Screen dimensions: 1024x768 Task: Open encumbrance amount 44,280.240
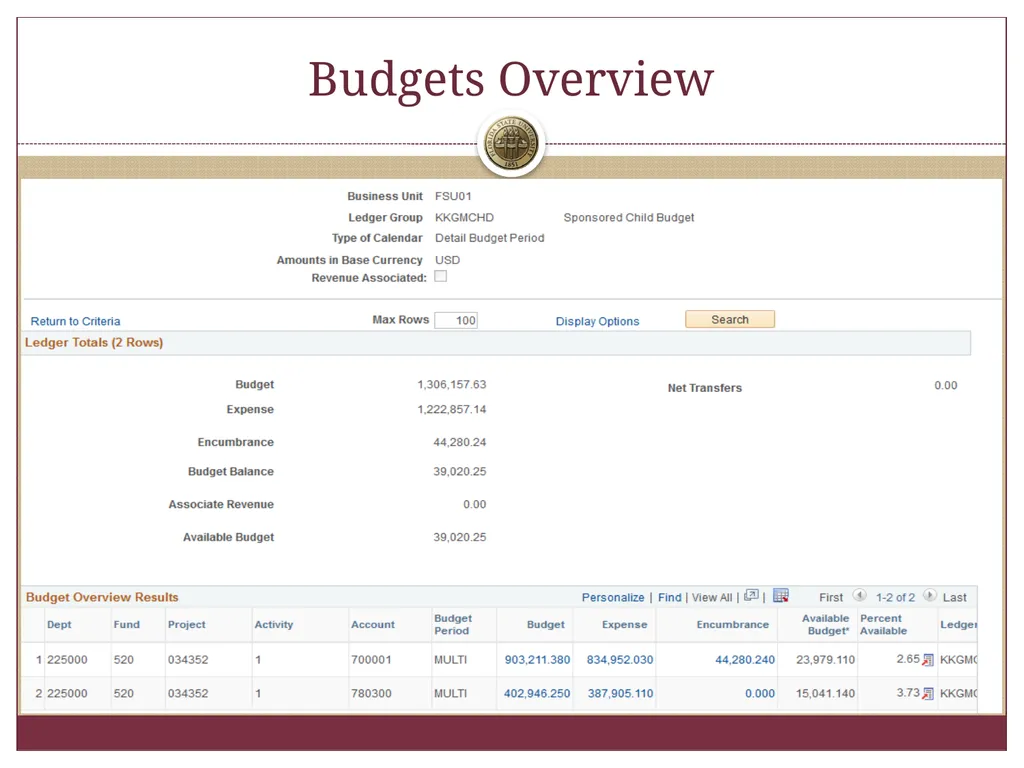click(x=745, y=660)
